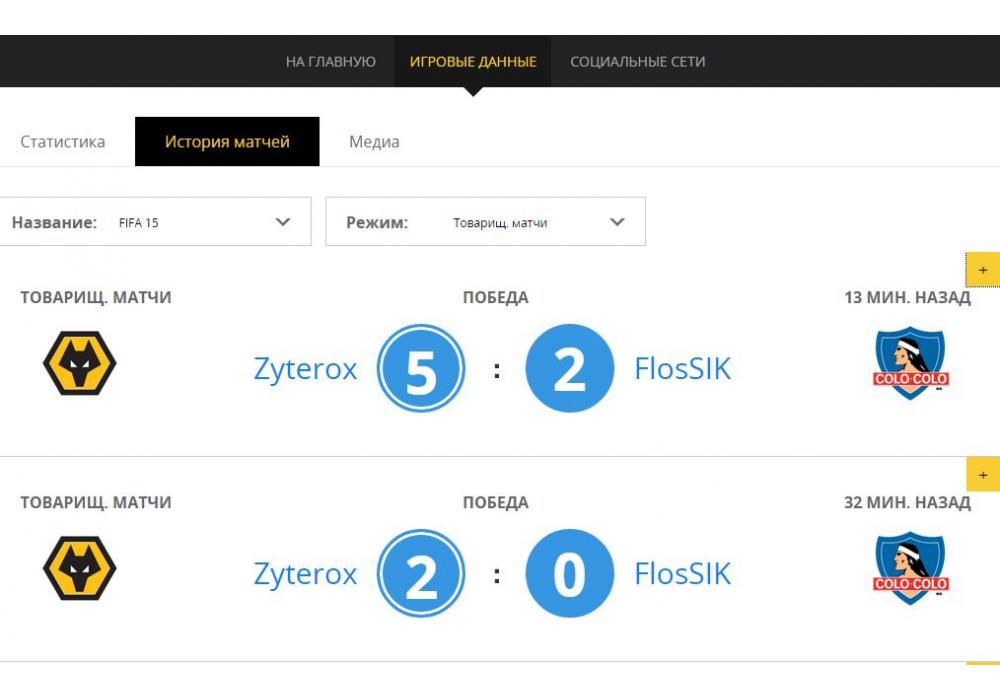The image size is (1000, 700).
Task: Click score circle 0 in the second match
Action: pos(569,574)
